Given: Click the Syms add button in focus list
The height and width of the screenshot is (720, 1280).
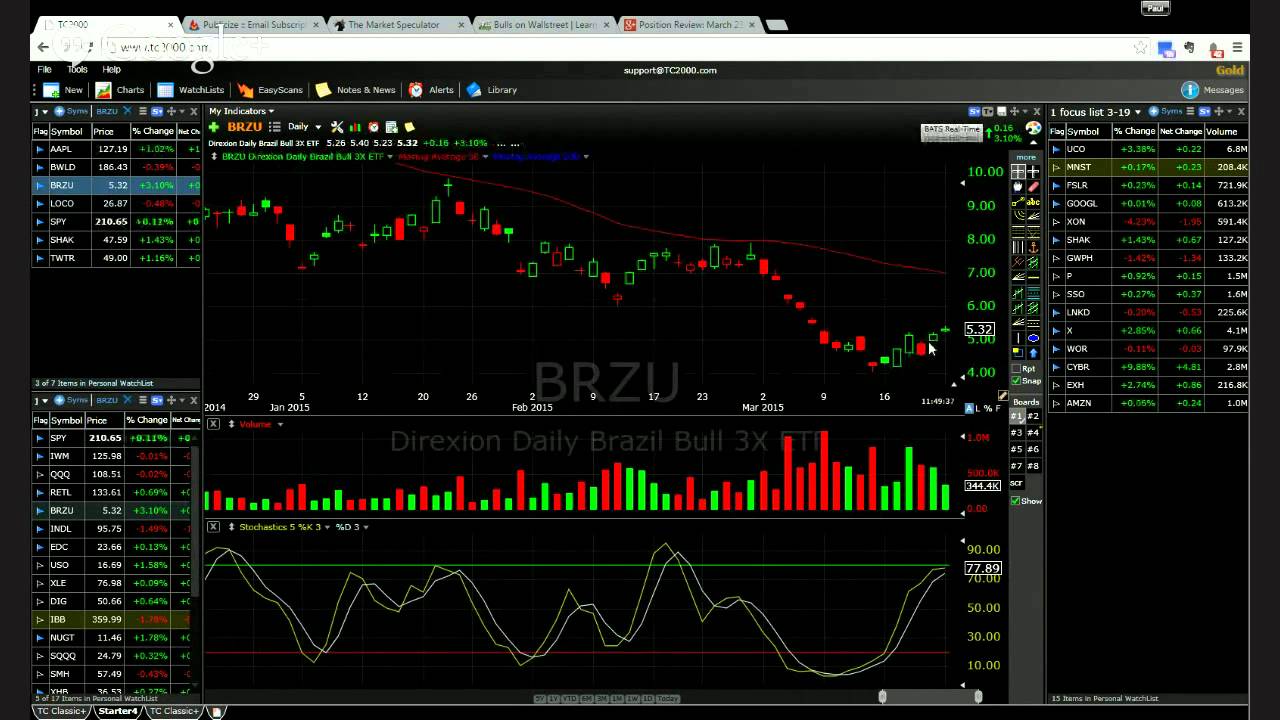Looking at the screenshot, I should (x=1166, y=112).
